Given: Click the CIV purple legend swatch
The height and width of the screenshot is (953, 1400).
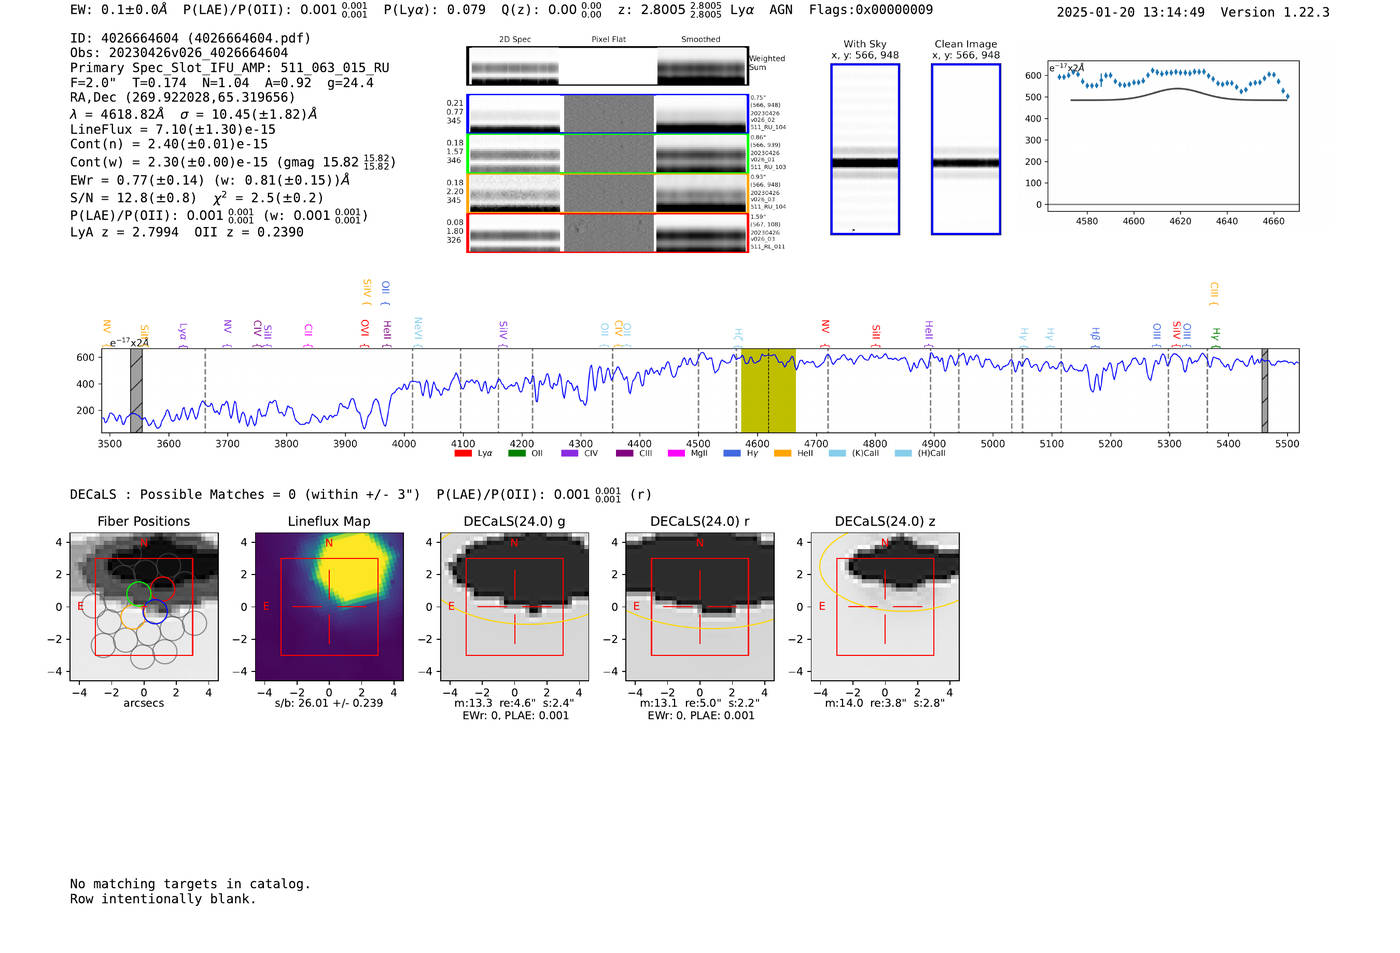Looking at the screenshot, I should coord(570,453).
